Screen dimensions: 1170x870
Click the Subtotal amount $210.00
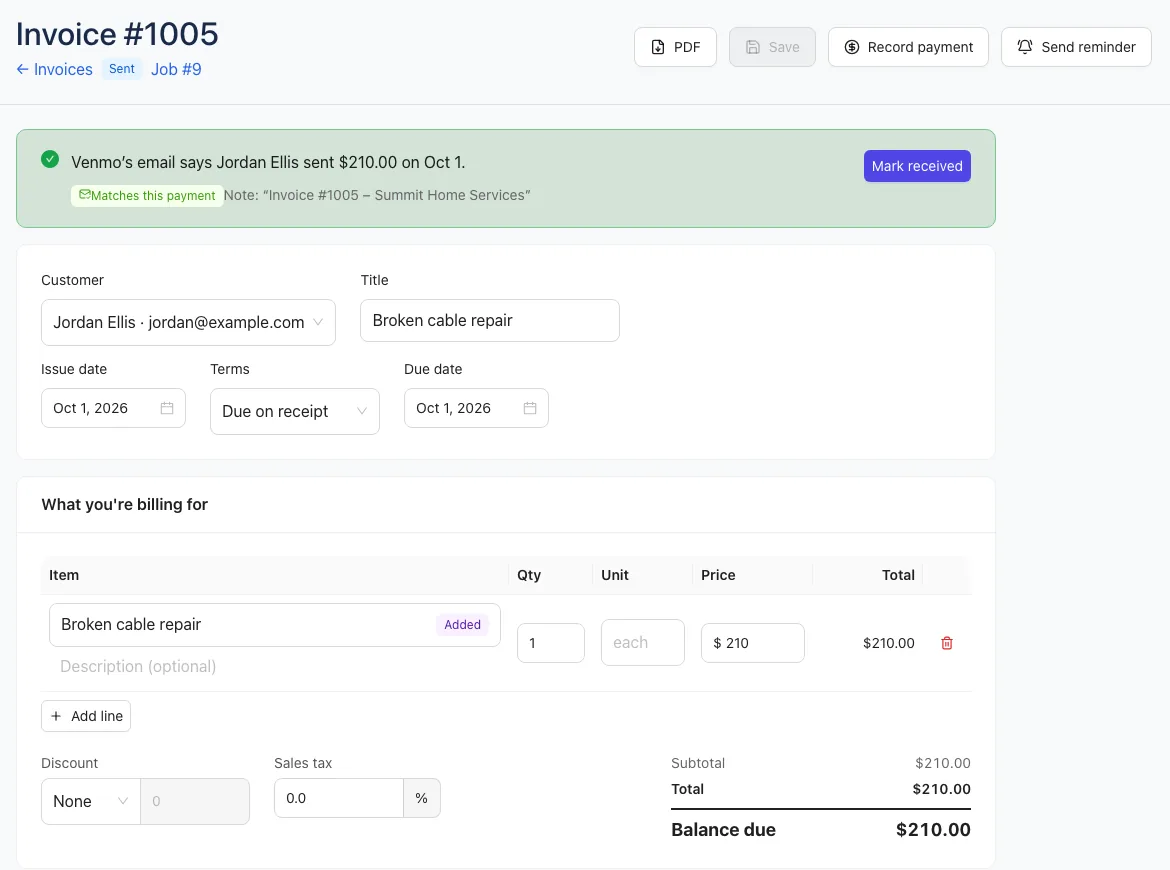942,763
